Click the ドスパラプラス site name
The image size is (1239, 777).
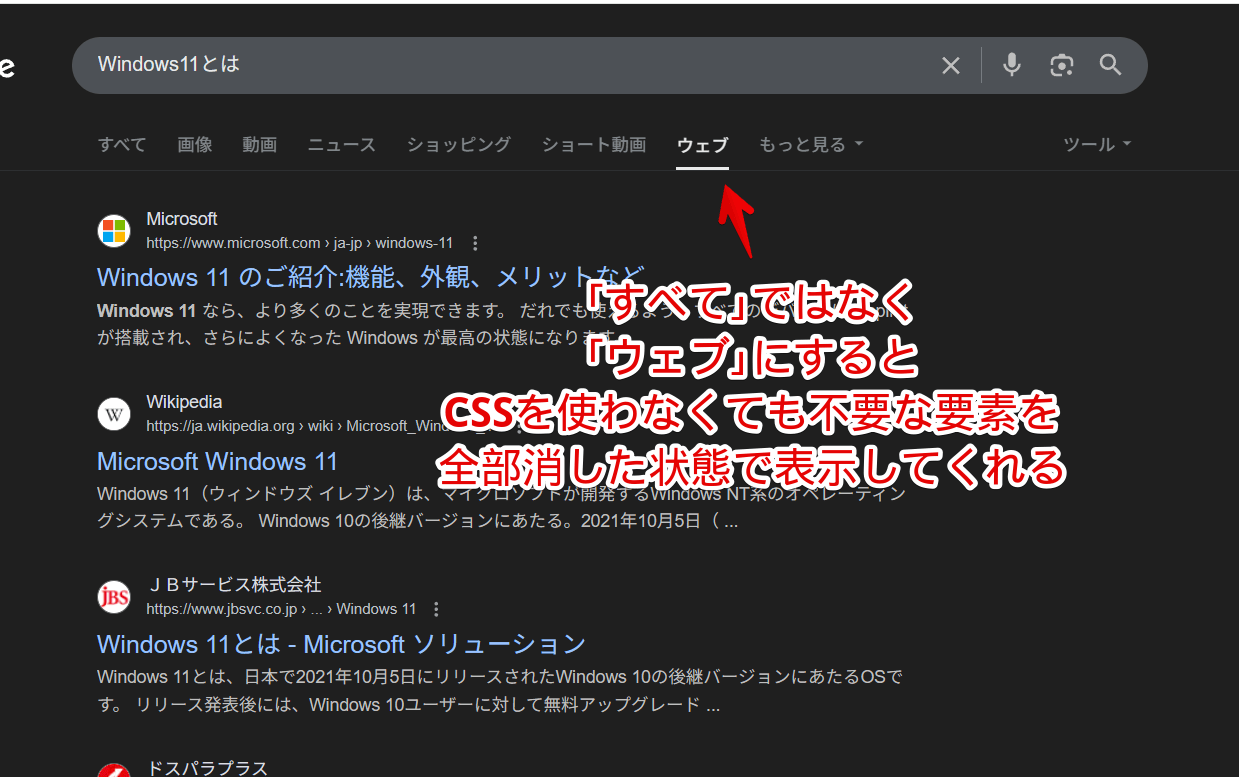(x=207, y=768)
